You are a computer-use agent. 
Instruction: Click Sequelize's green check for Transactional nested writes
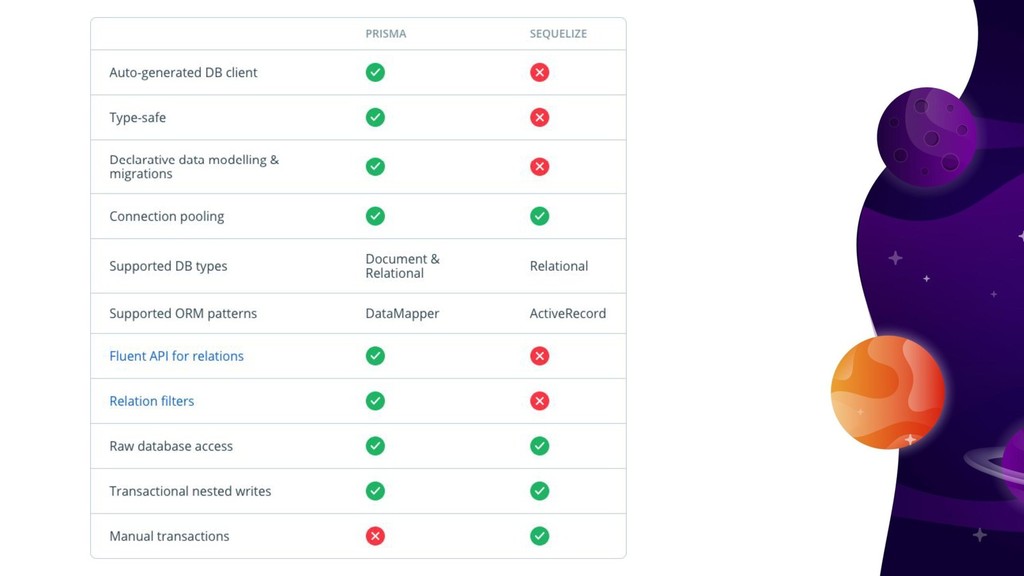pos(539,491)
